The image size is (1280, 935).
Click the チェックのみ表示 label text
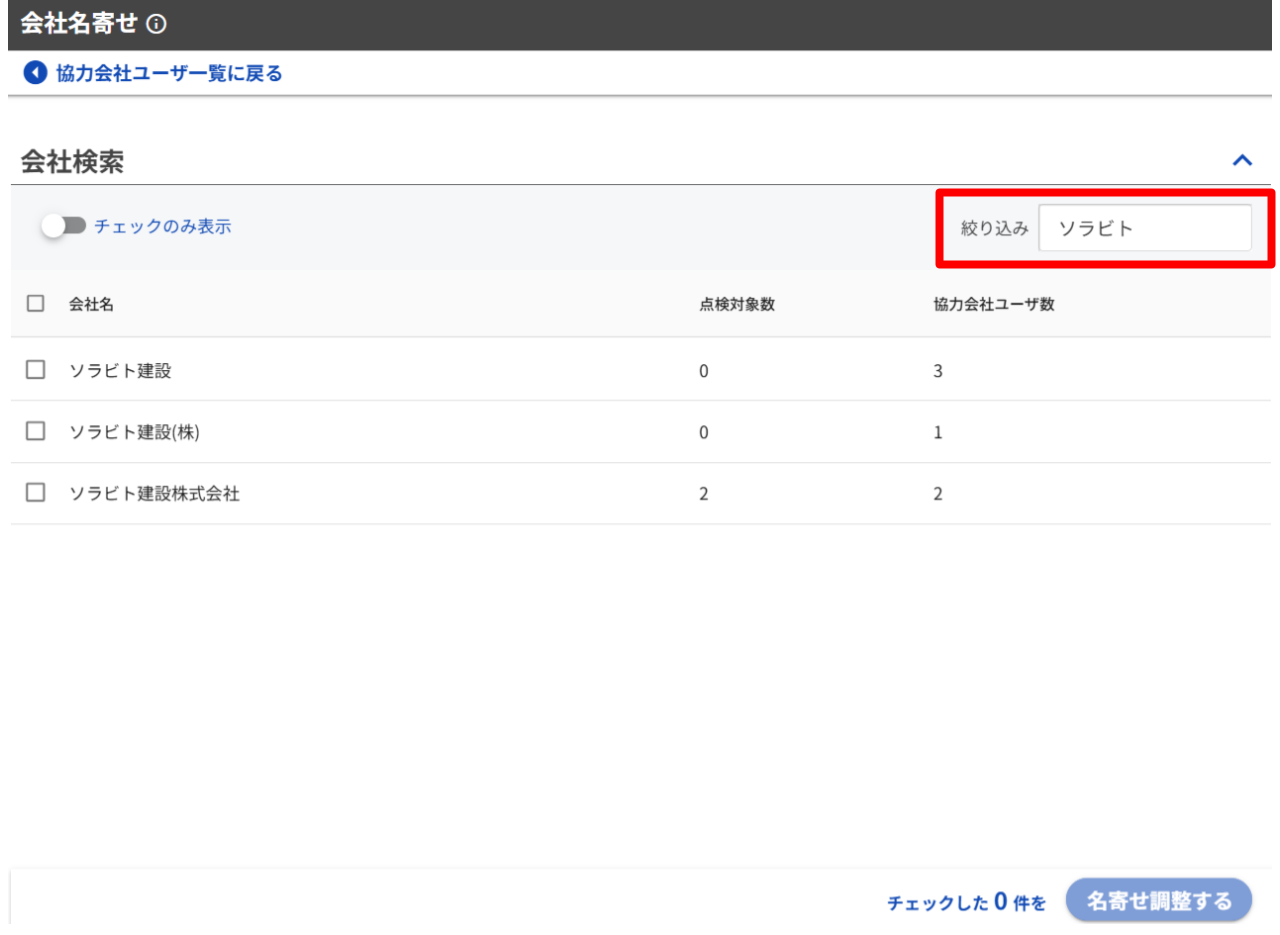click(163, 227)
